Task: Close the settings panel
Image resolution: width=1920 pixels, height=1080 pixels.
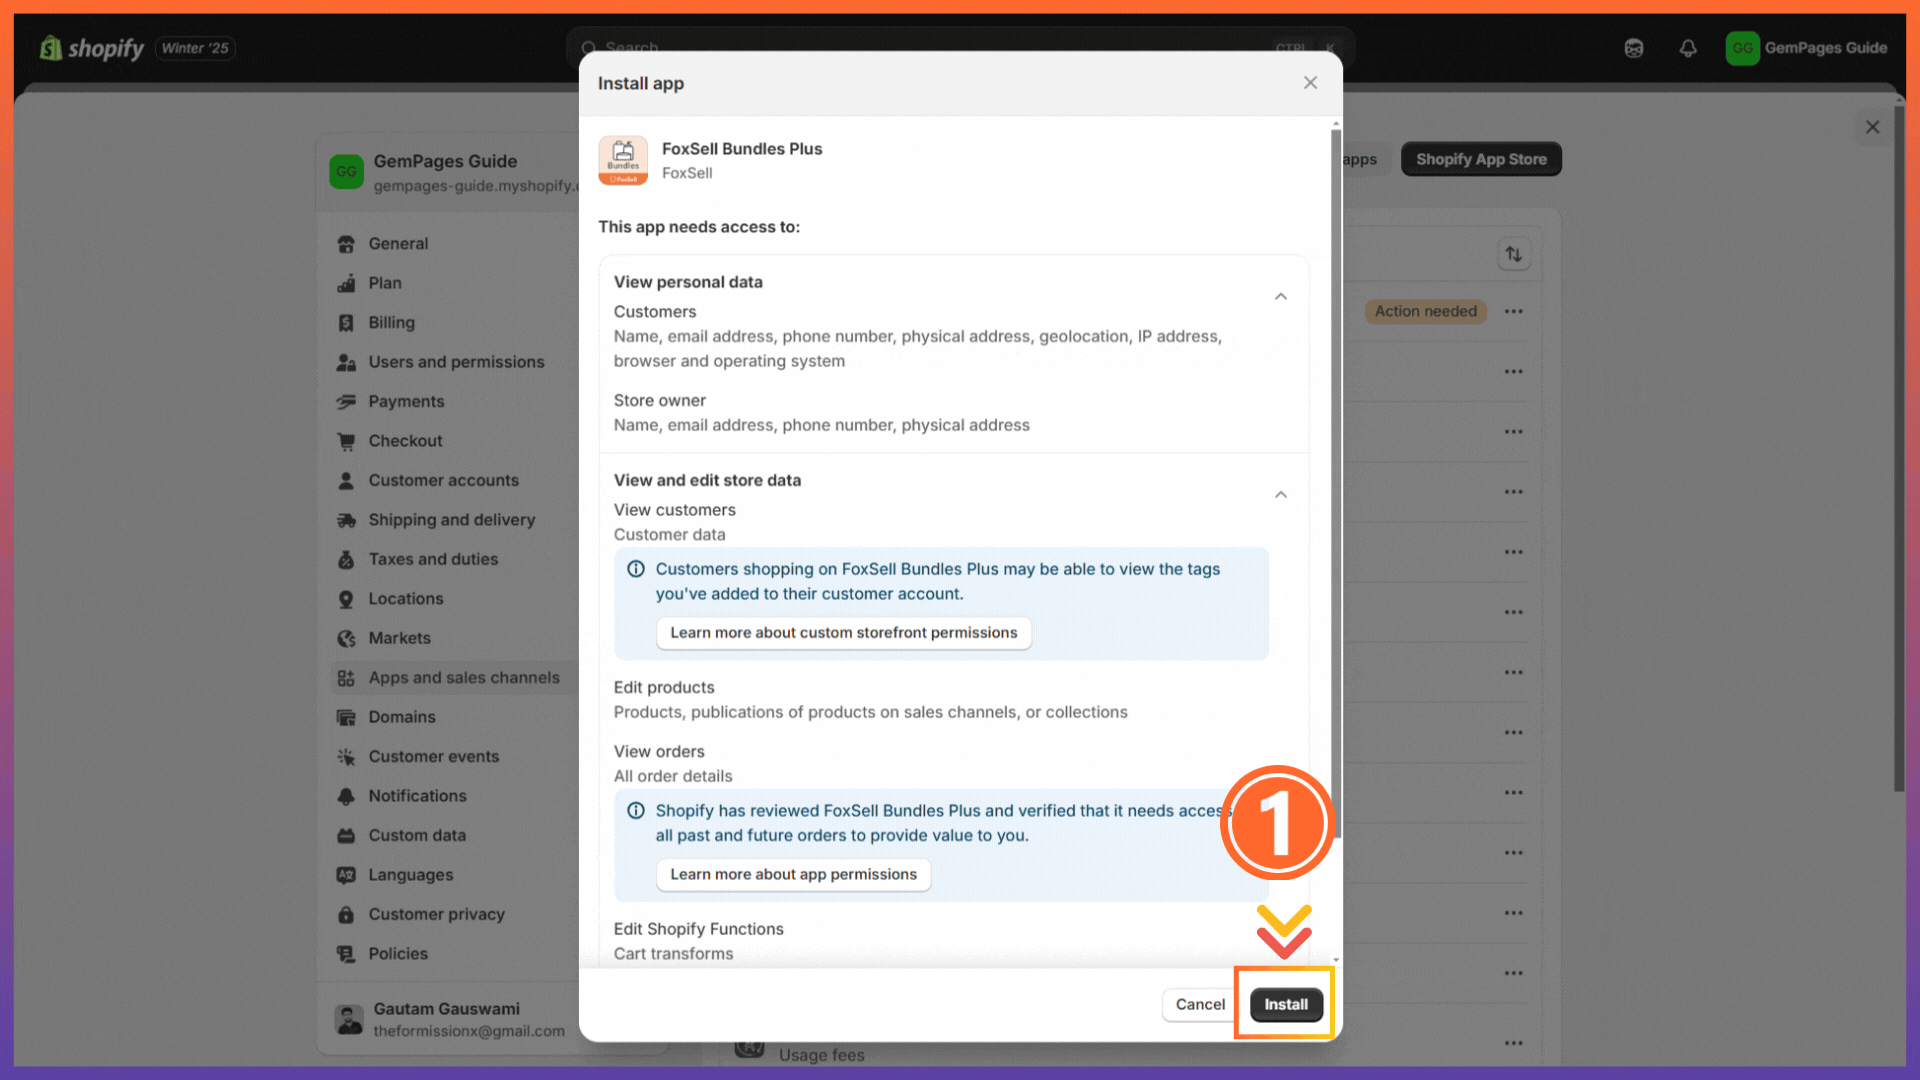Action: (x=1873, y=127)
